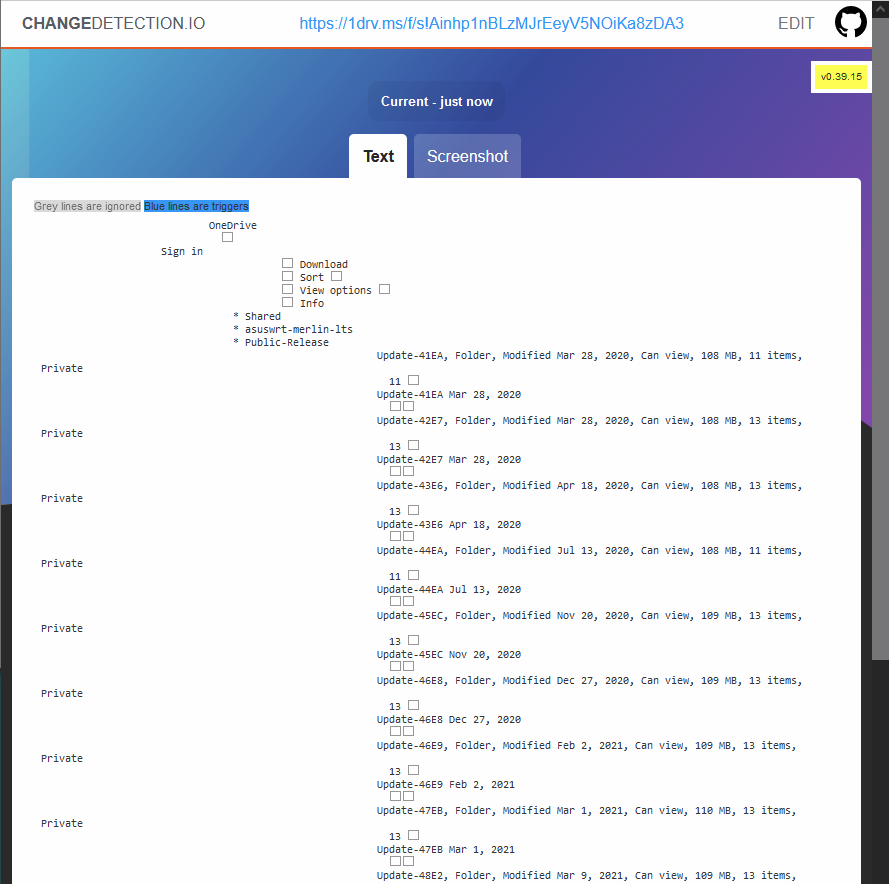Image resolution: width=889 pixels, height=884 pixels.
Task: Click 'Update-47EB, Folder, Modified Mar 1, 2021' line
Action: click(586, 811)
